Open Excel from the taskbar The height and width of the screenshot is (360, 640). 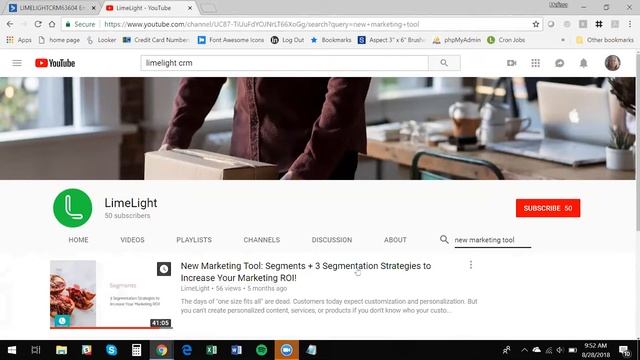click(x=211, y=350)
